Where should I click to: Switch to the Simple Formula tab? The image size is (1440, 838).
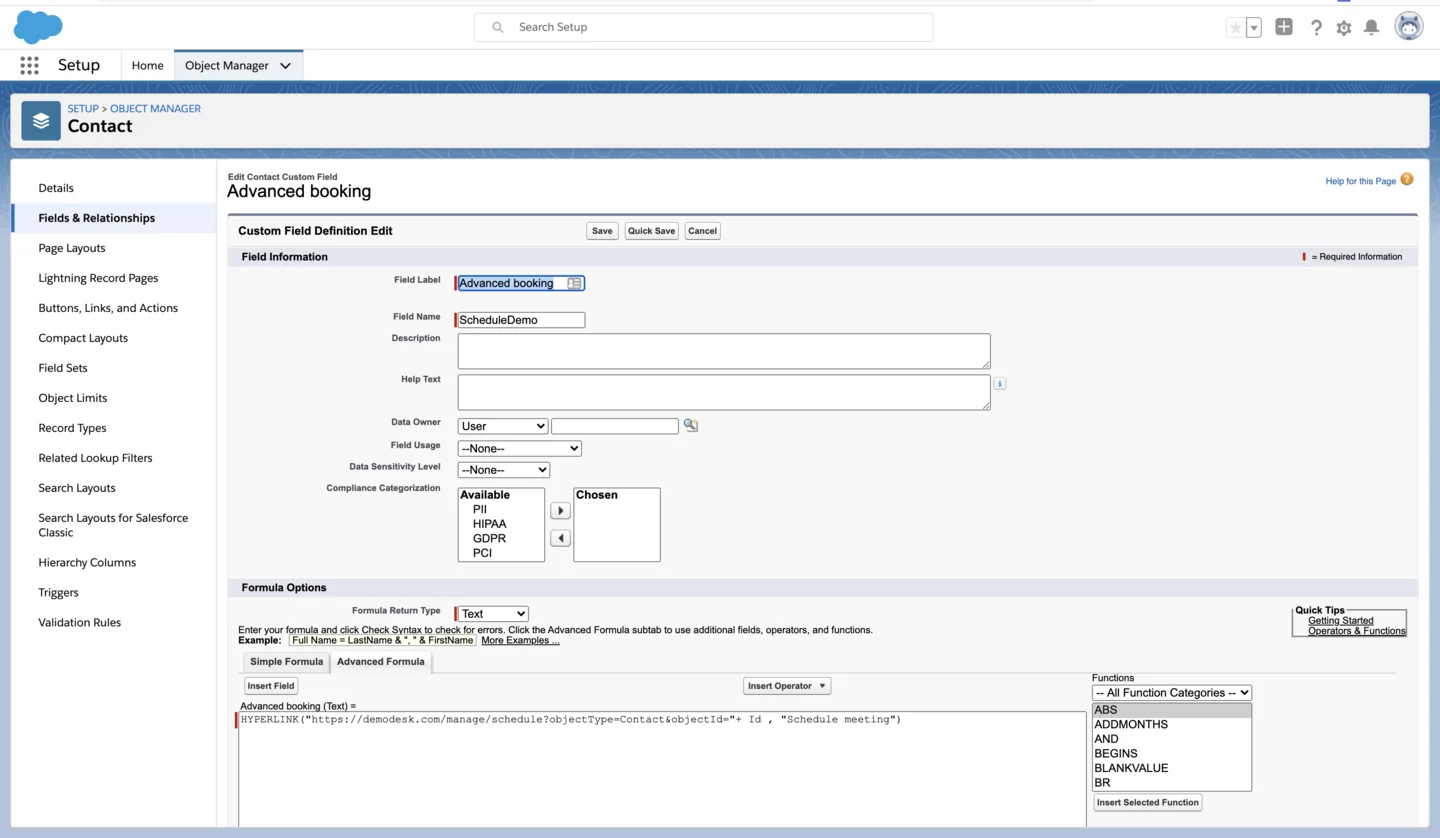pyautogui.click(x=286, y=662)
